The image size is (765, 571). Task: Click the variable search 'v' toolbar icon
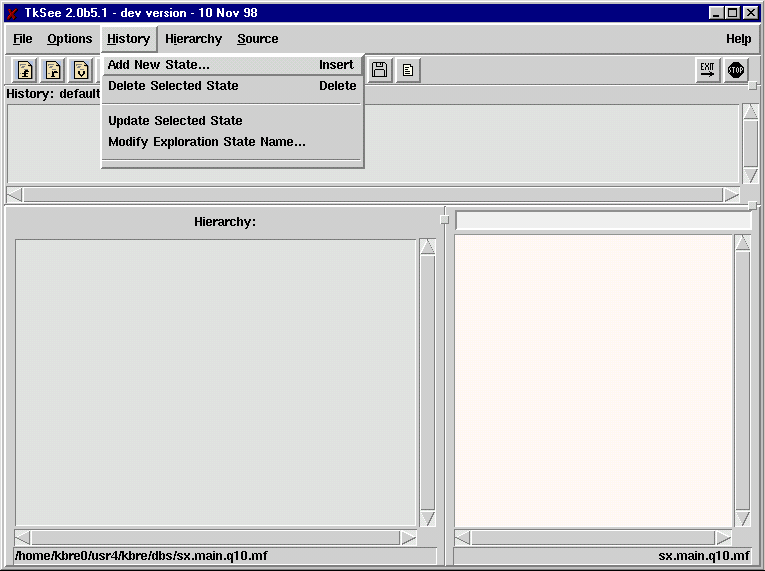coord(81,70)
